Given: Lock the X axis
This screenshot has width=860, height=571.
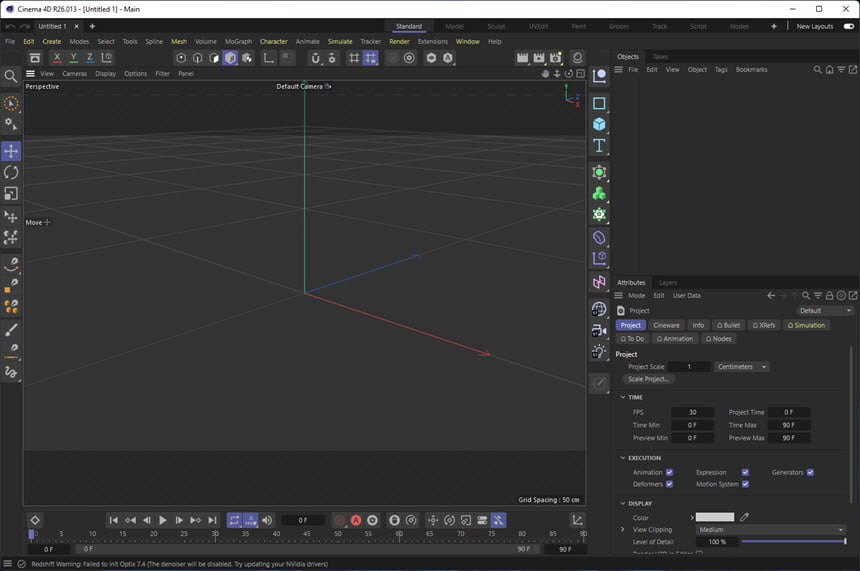Looking at the screenshot, I should coord(56,58).
